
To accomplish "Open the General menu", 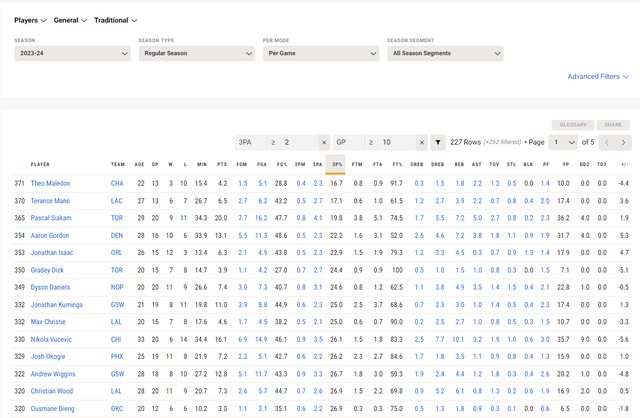I will [x=71, y=20].
